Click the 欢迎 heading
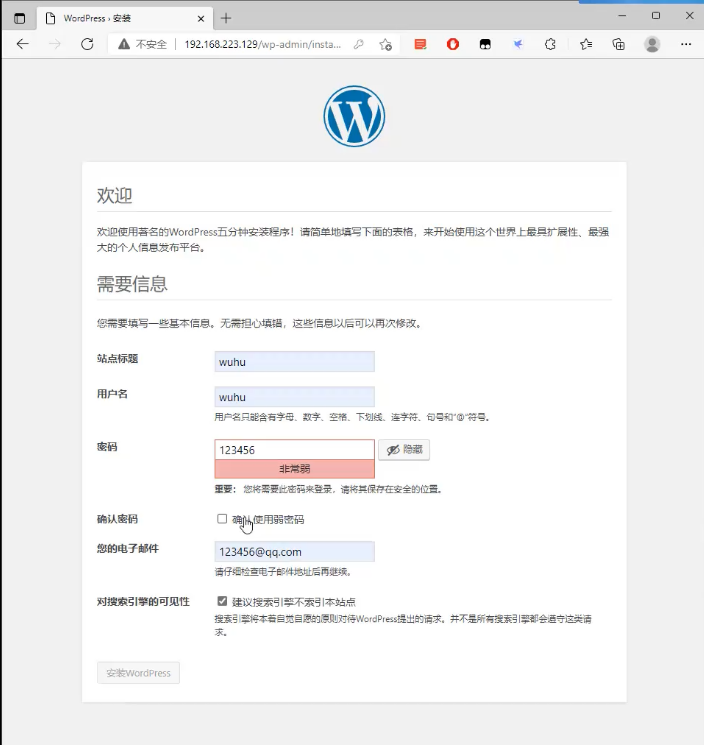The image size is (704, 745). tap(114, 195)
